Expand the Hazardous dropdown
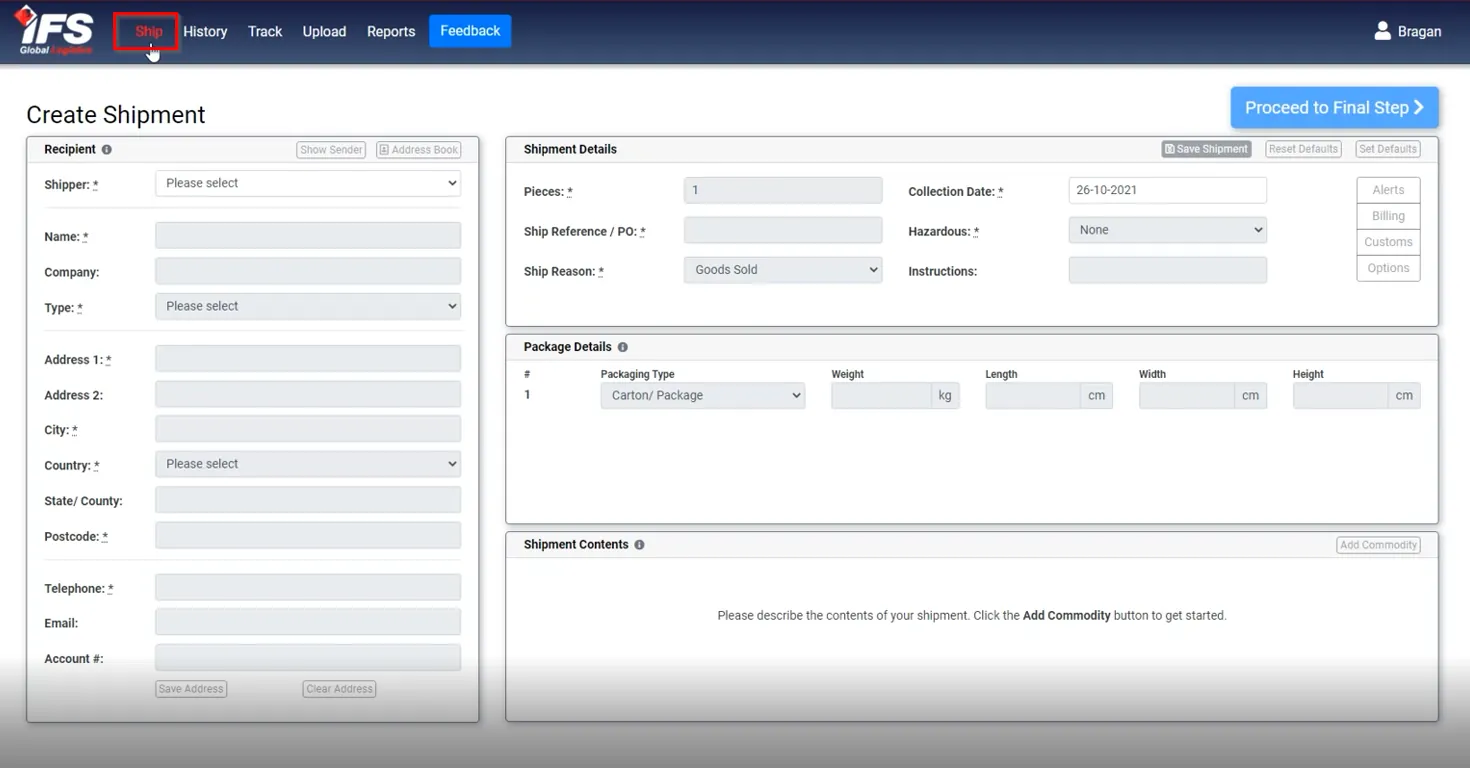This screenshot has height=768, width=1470. [x=1168, y=230]
